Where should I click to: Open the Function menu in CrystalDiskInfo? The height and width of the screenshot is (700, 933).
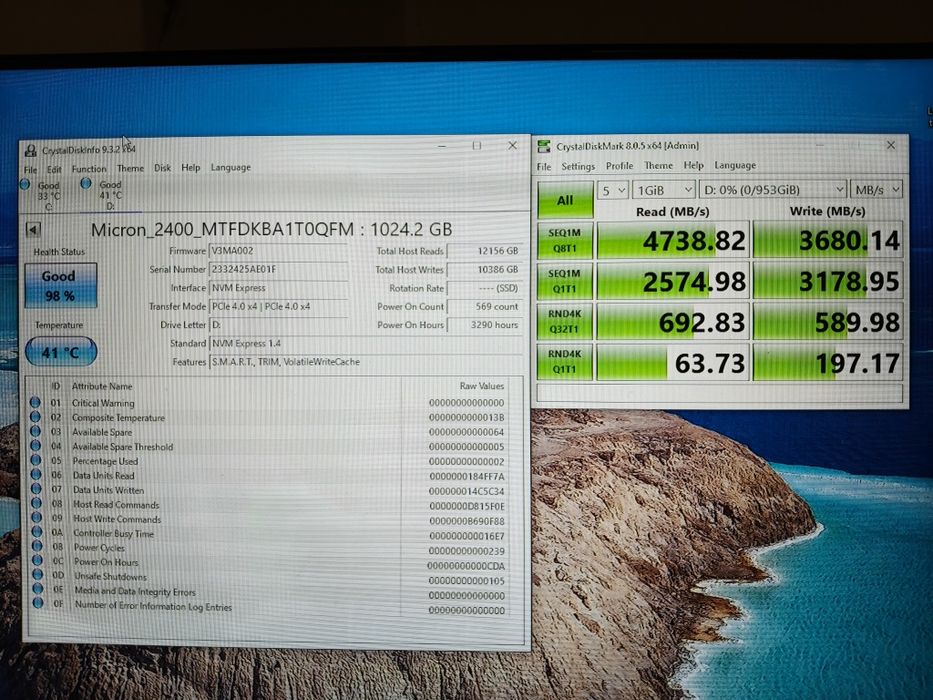click(89, 168)
